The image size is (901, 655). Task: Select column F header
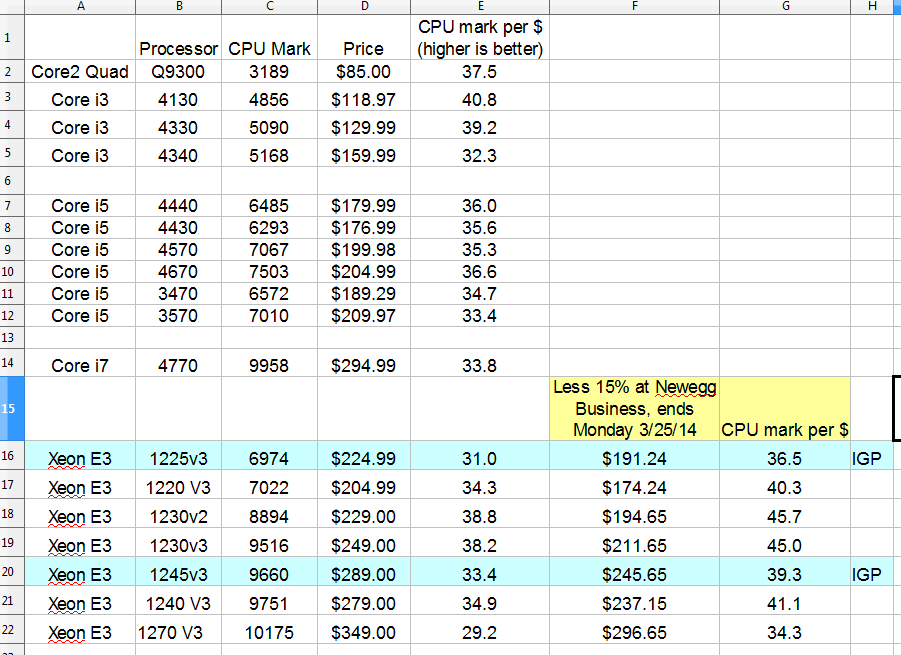coord(634,6)
